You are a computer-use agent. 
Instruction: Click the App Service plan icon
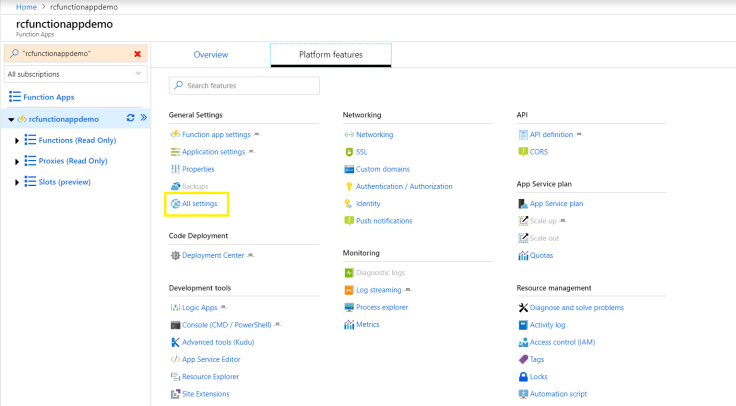pyautogui.click(x=523, y=204)
